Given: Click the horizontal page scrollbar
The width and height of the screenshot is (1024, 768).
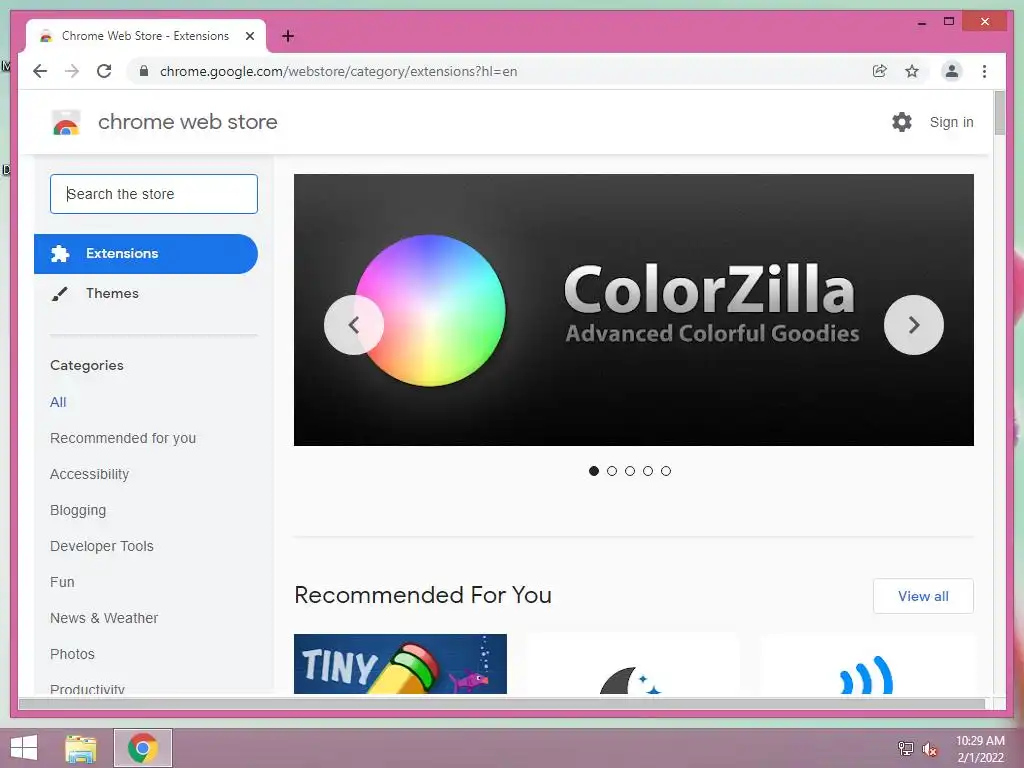Looking at the screenshot, I should 502,703.
